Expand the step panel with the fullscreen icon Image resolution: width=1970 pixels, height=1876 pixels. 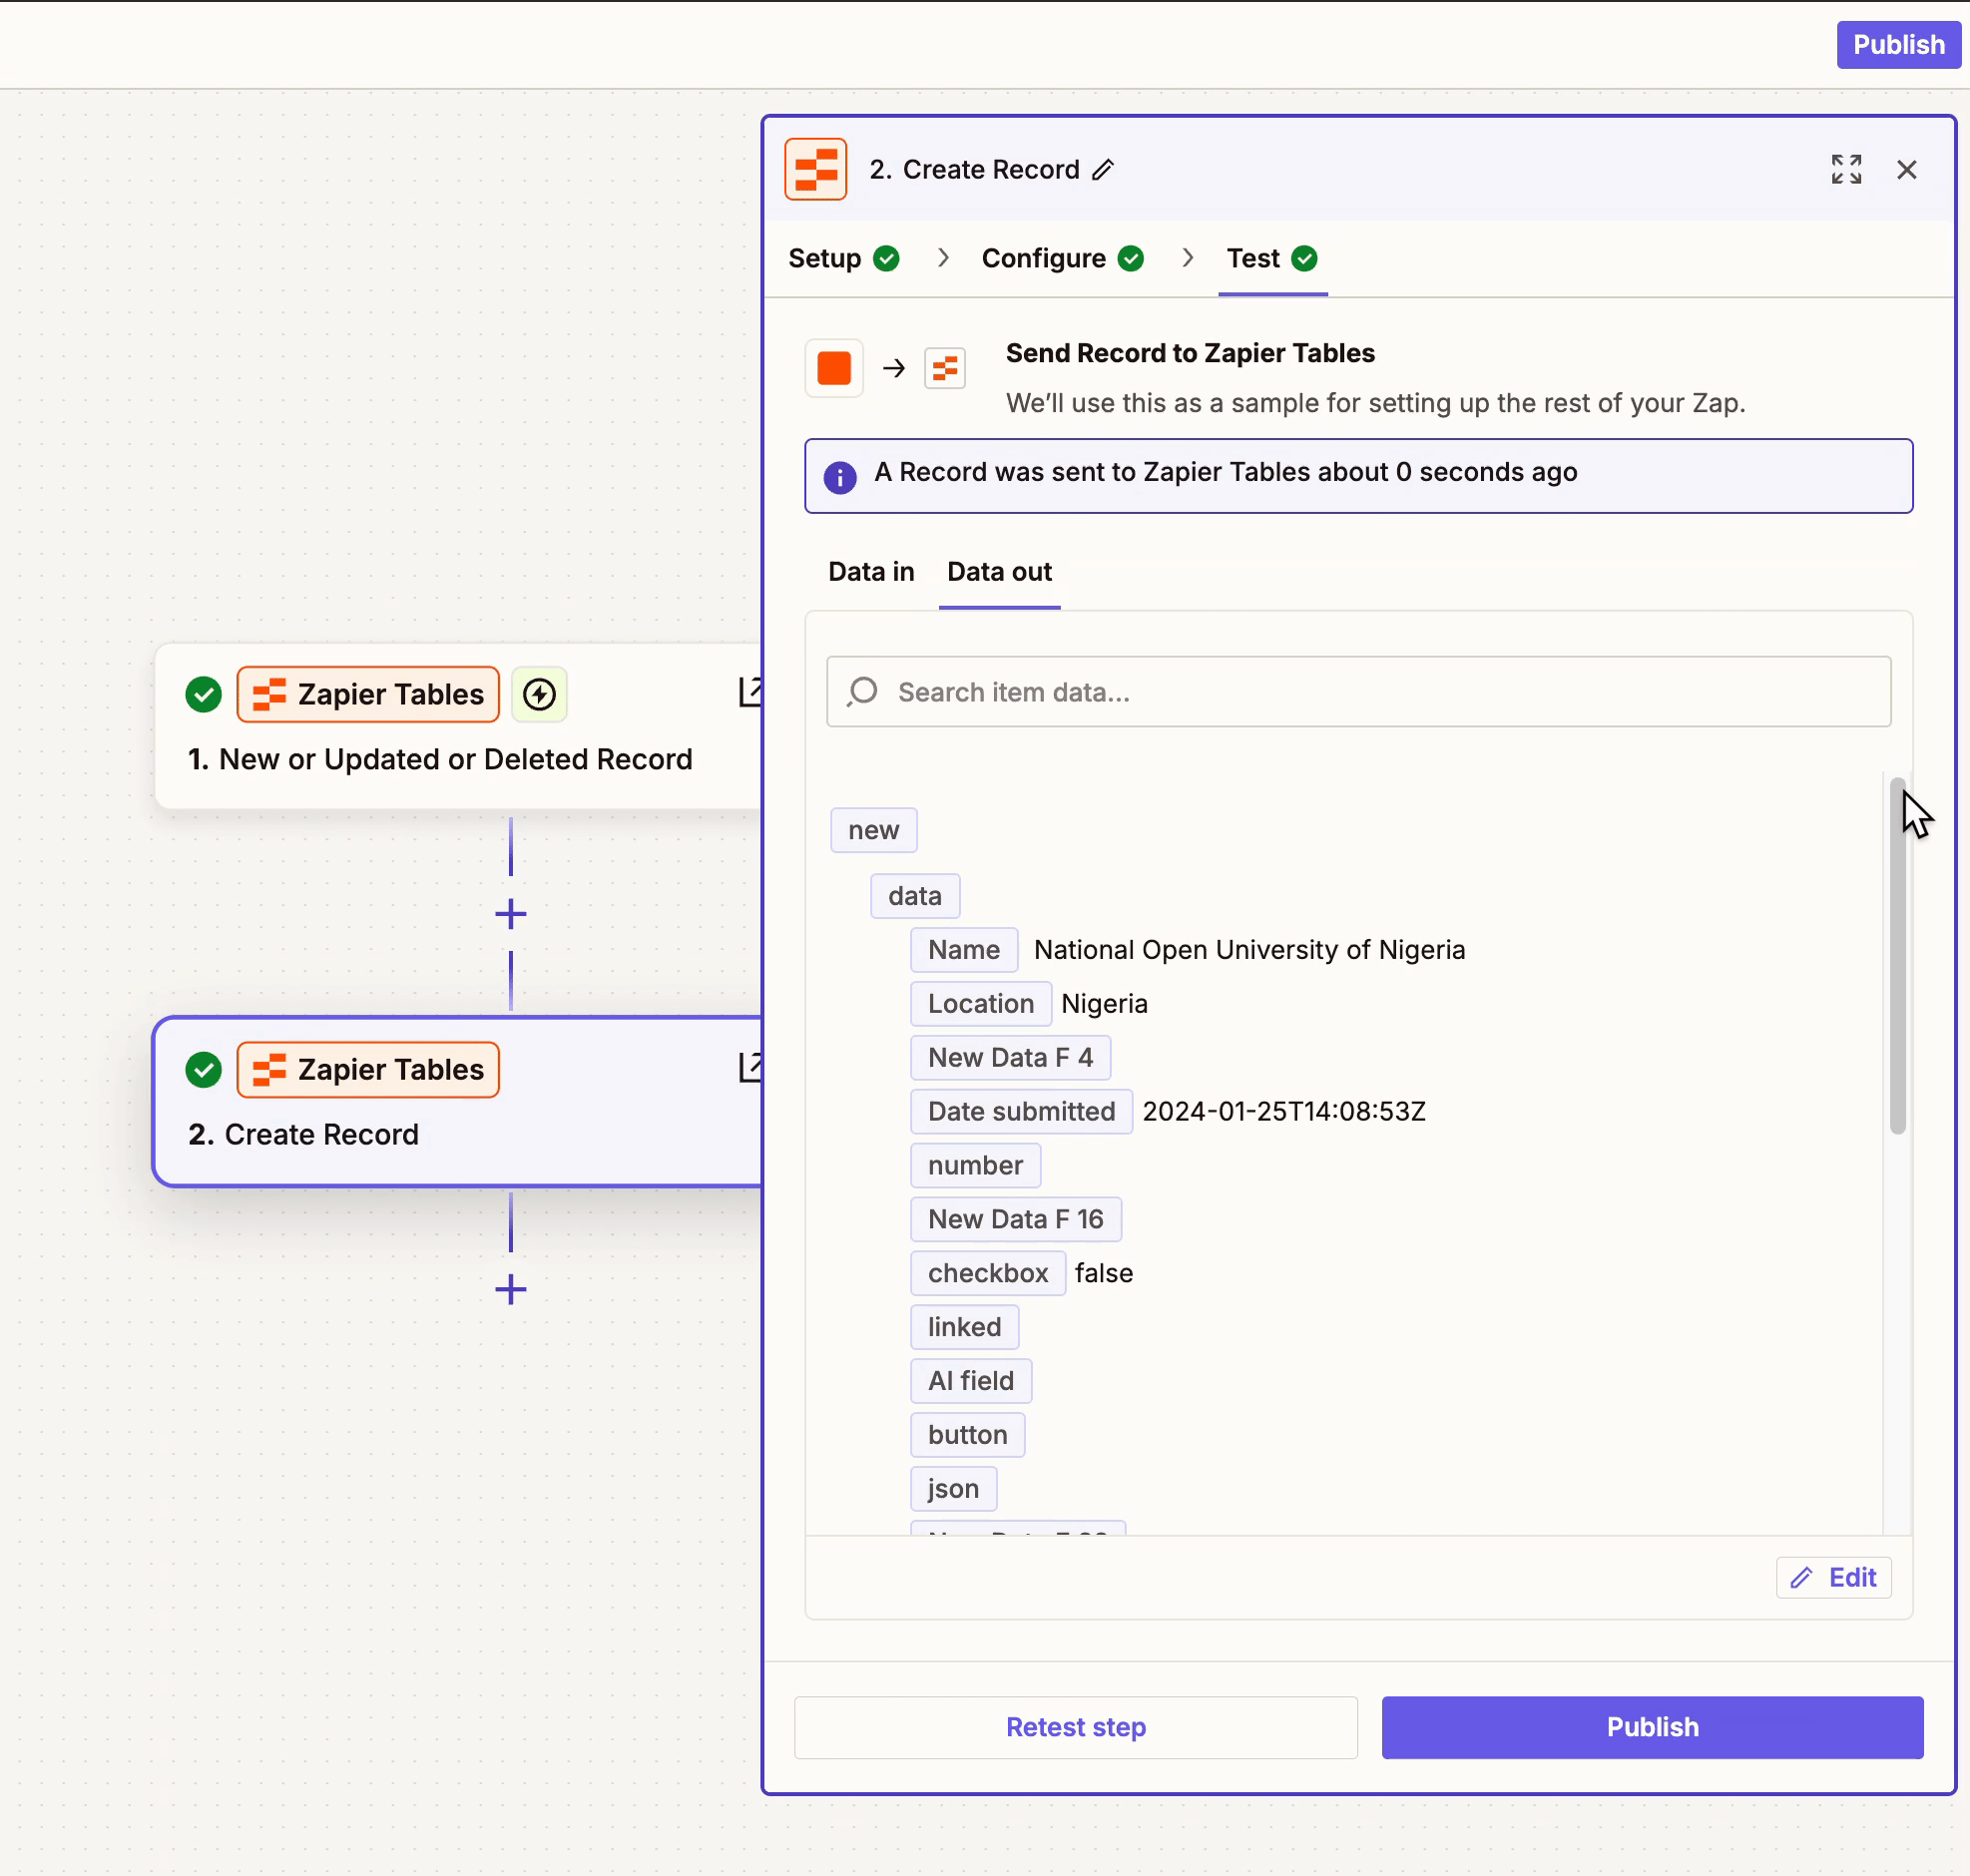tap(1845, 170)
